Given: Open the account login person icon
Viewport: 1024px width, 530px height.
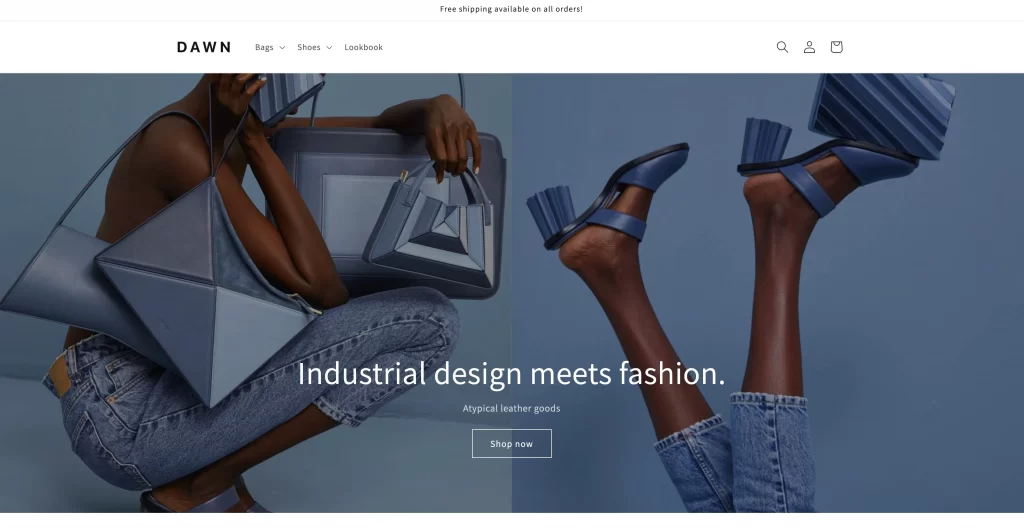Looking at the screenshot, I should click(809, 47).
